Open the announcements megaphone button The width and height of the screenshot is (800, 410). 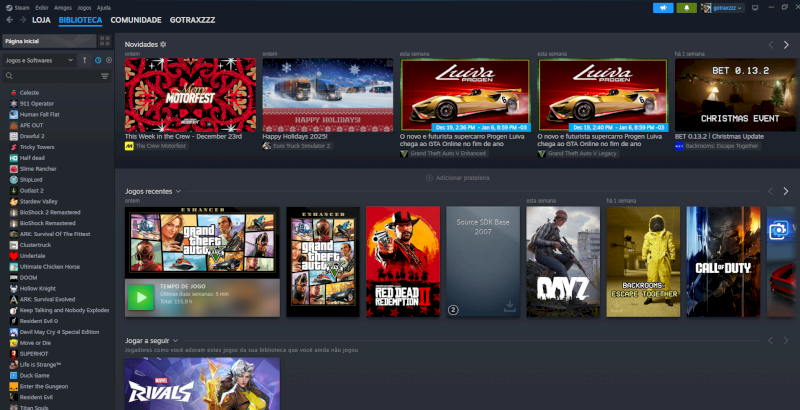(x=663, y=8)
